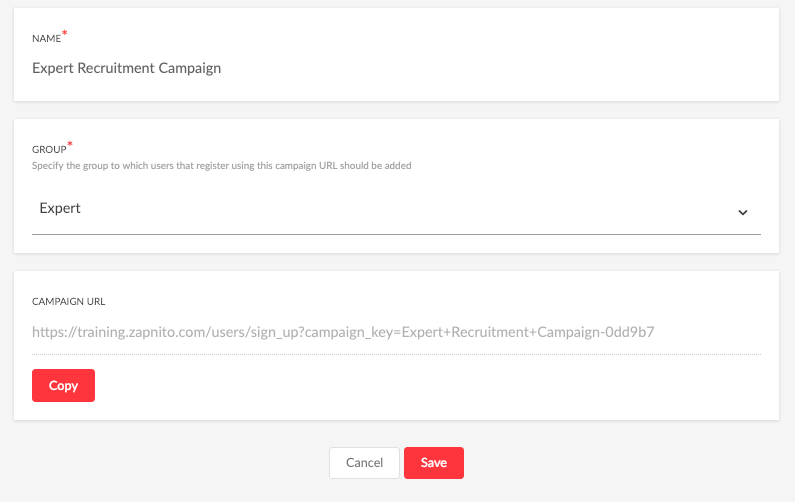The width and height of the screenshot is (795, 502).
Task: Click the group helper description text
Action: point(222,165)
